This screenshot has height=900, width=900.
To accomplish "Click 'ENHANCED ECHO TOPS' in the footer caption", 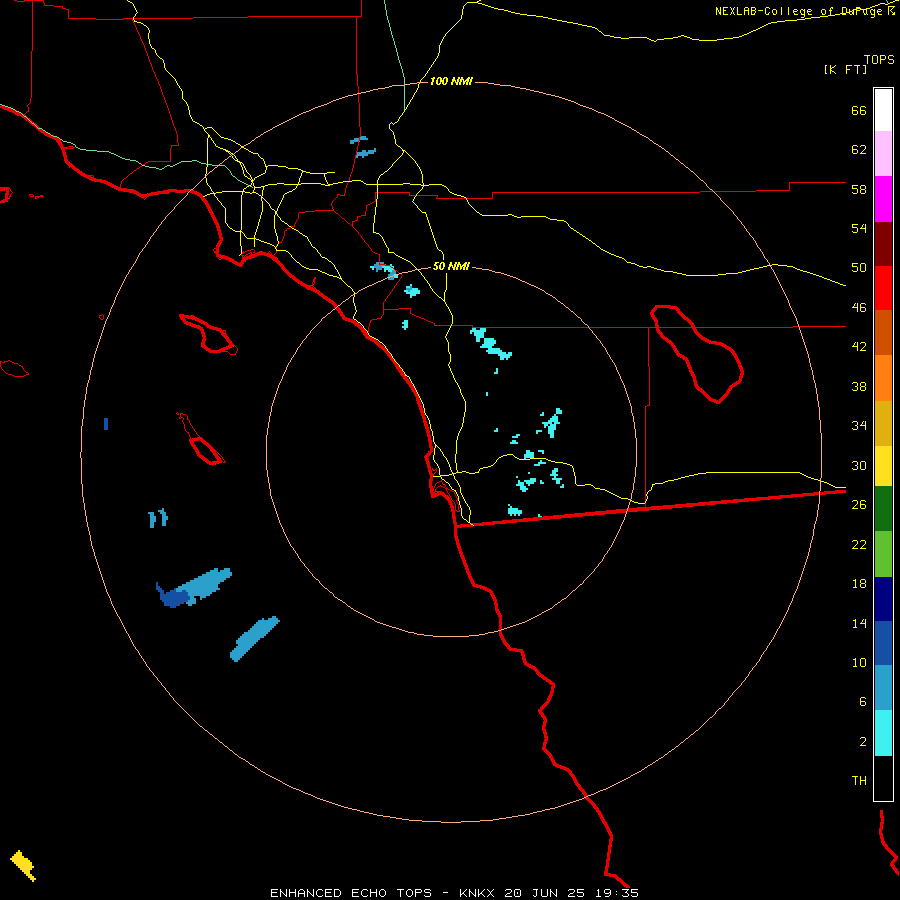I will (351, 893).
